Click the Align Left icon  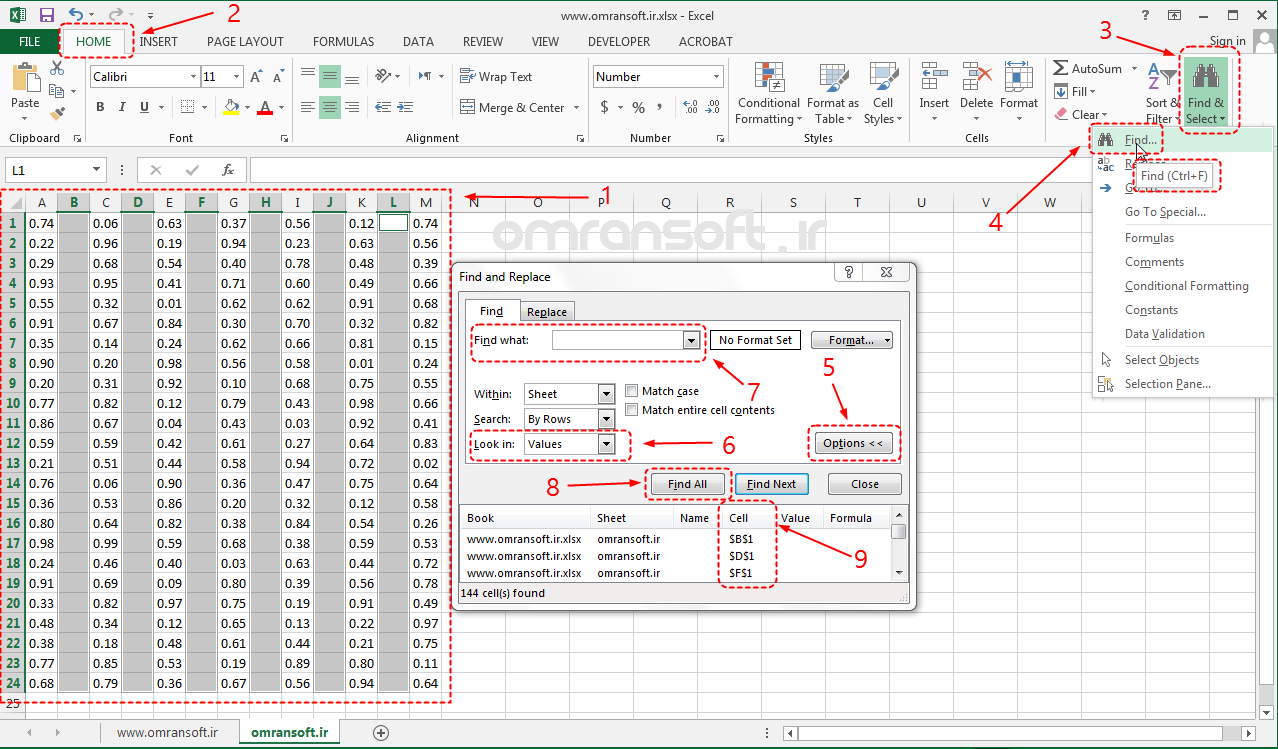coord(308,107)
